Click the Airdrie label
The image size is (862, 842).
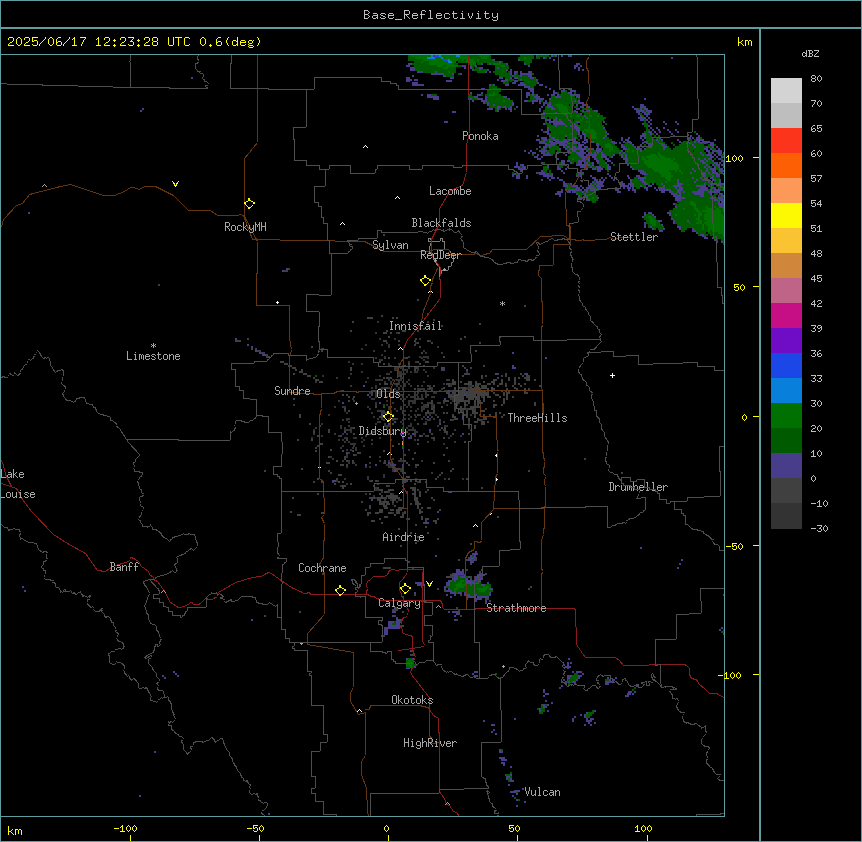[x=404, y=537]
